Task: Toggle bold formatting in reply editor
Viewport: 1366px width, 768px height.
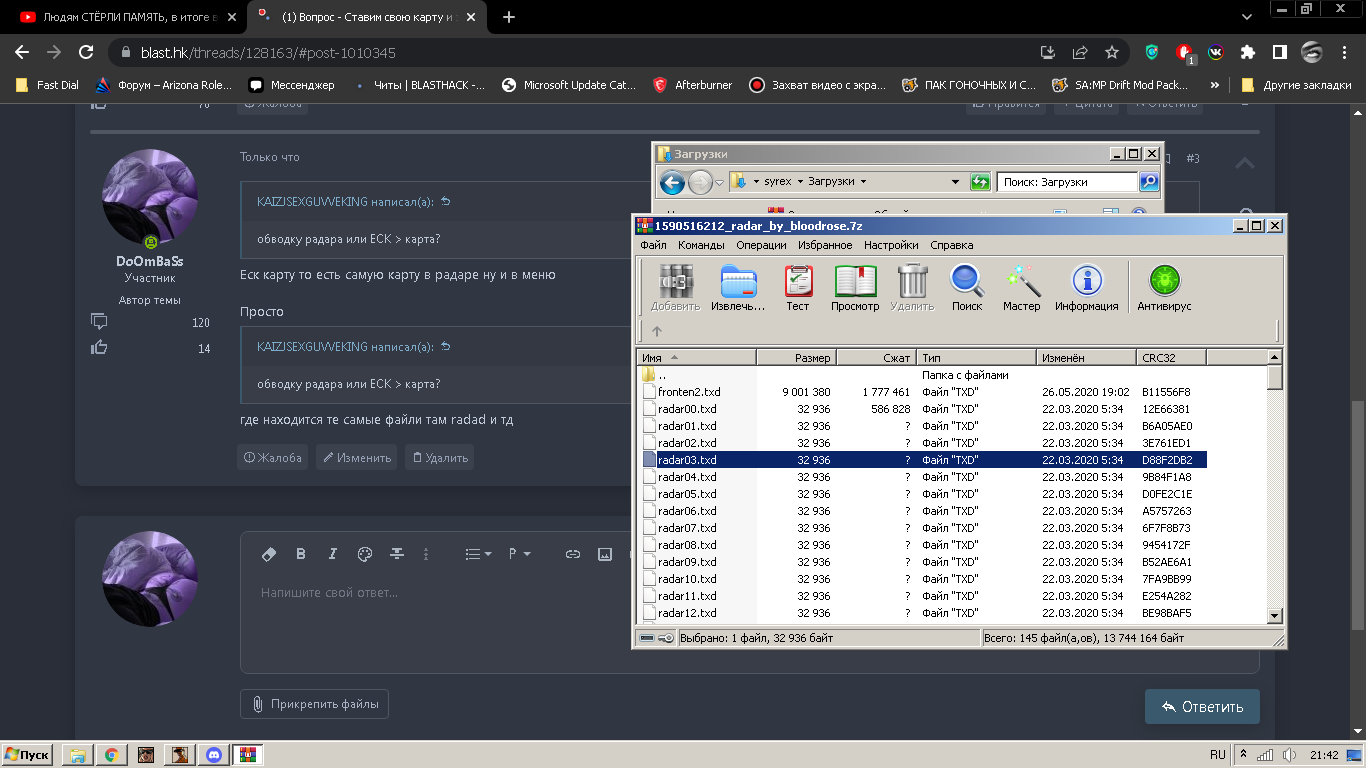Action: point(301,554)
